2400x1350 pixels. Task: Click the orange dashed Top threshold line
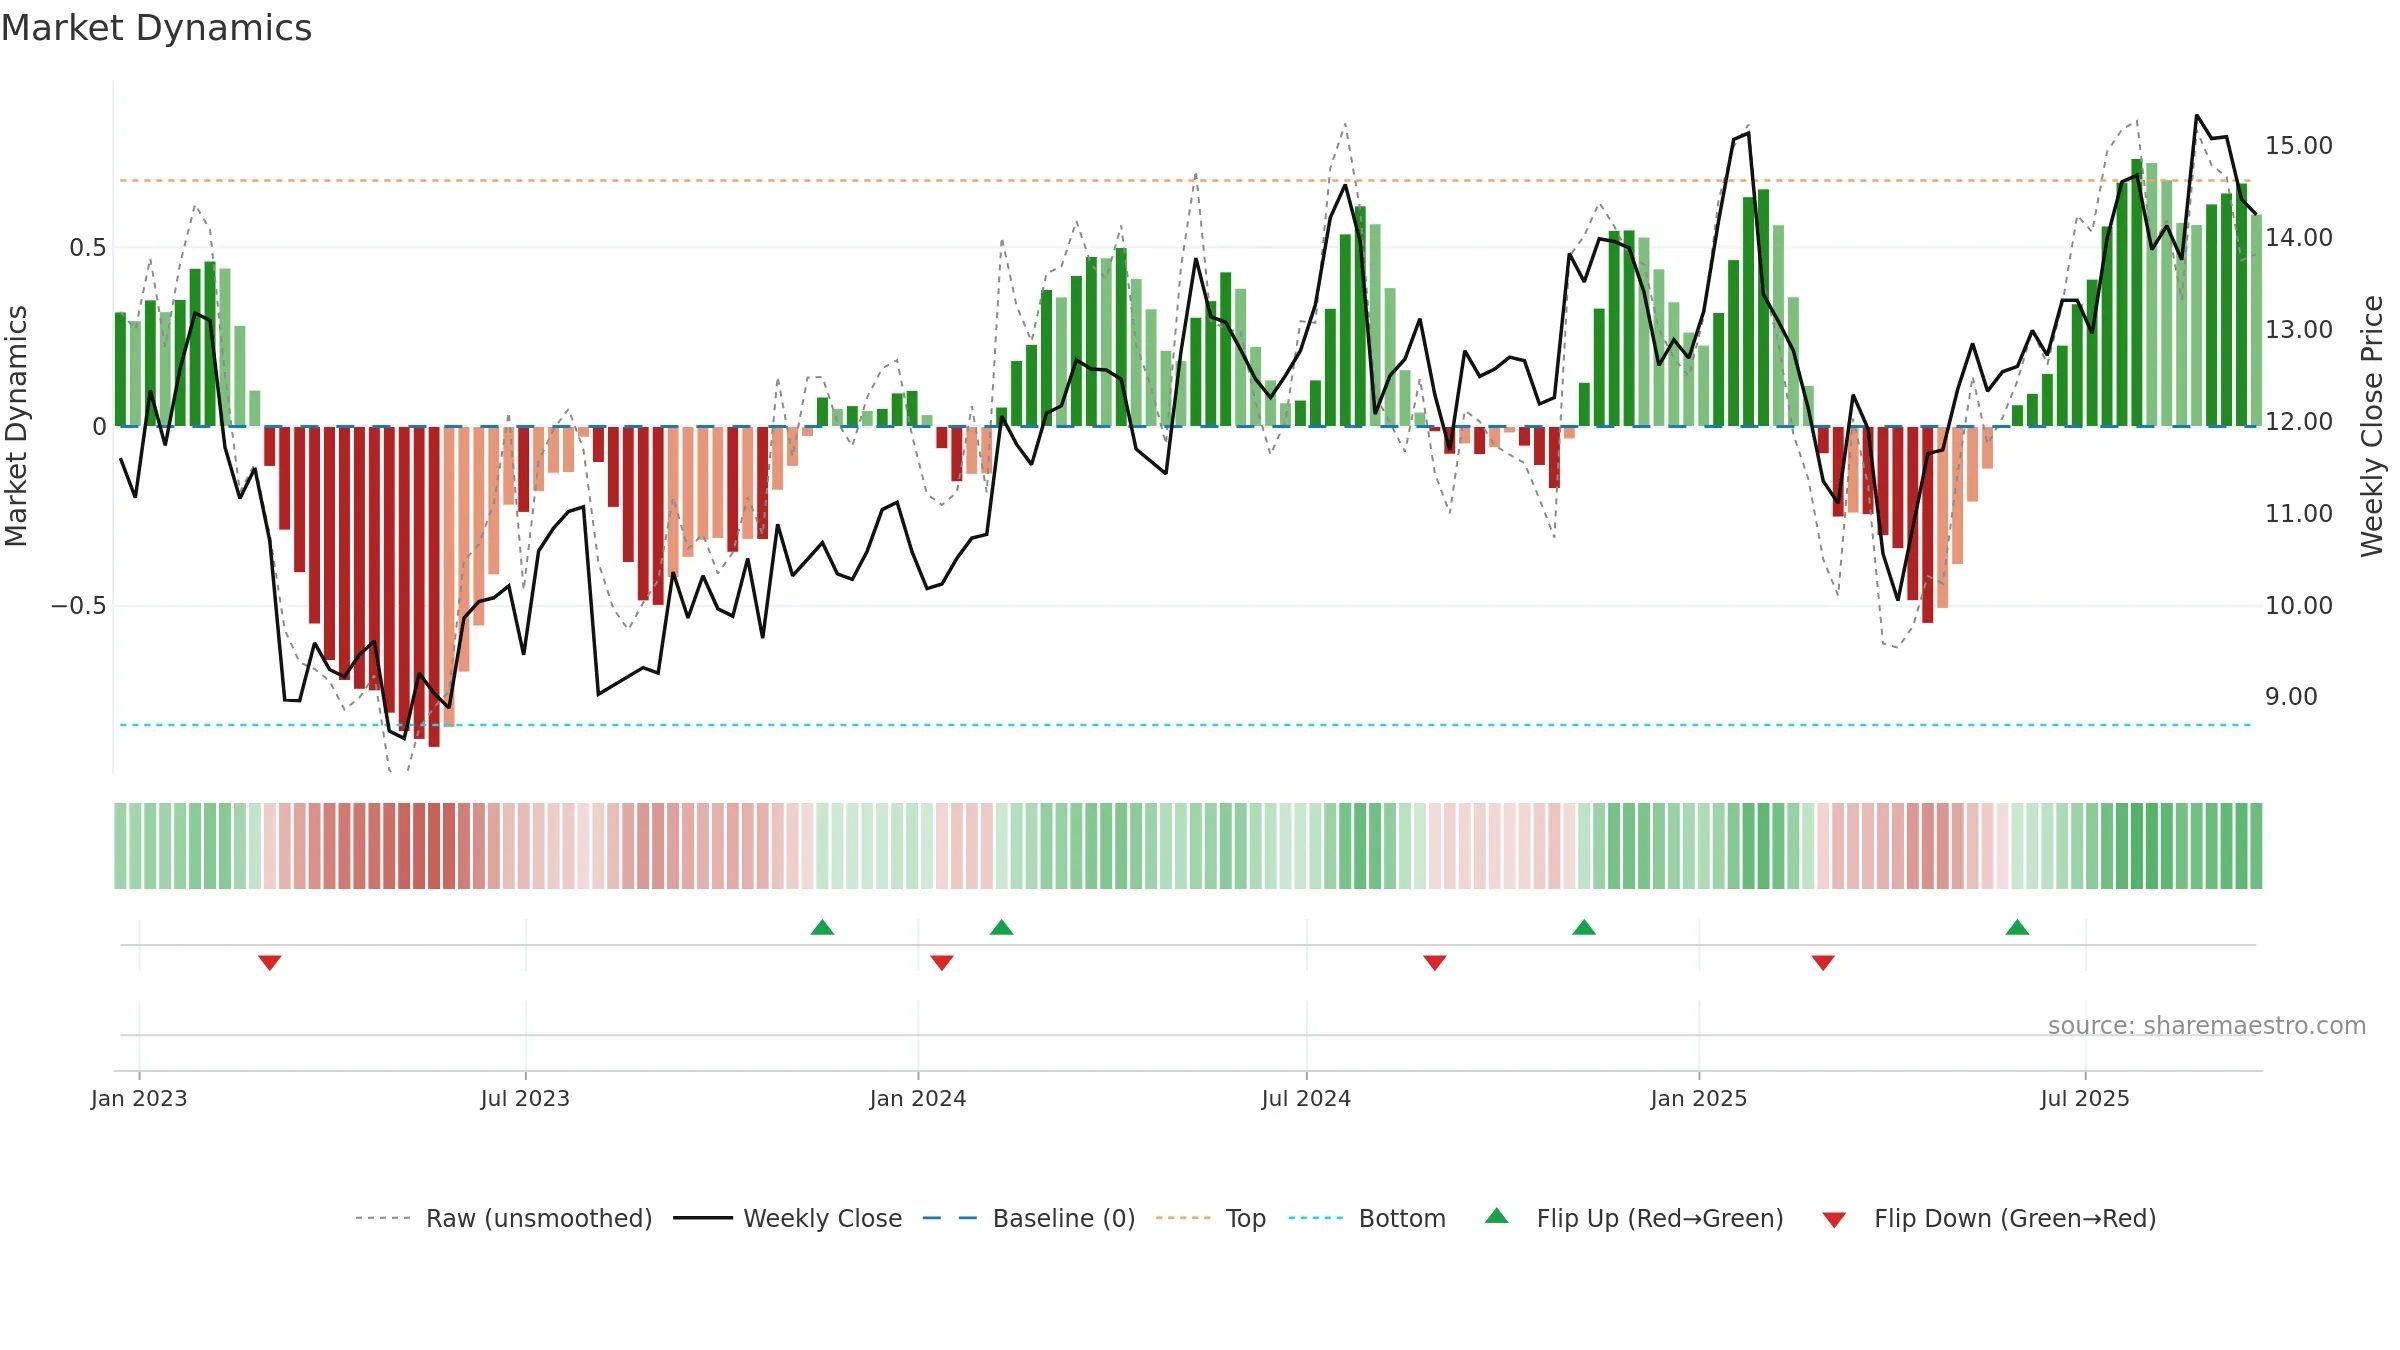(1185, 181)
